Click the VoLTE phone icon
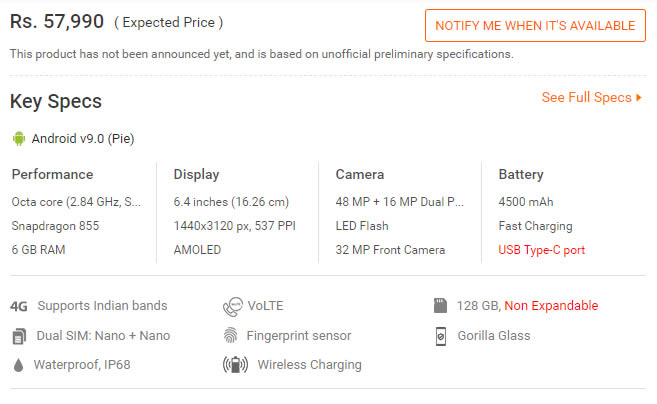Viewport: 657px width, 404px height. pos(232,306)
